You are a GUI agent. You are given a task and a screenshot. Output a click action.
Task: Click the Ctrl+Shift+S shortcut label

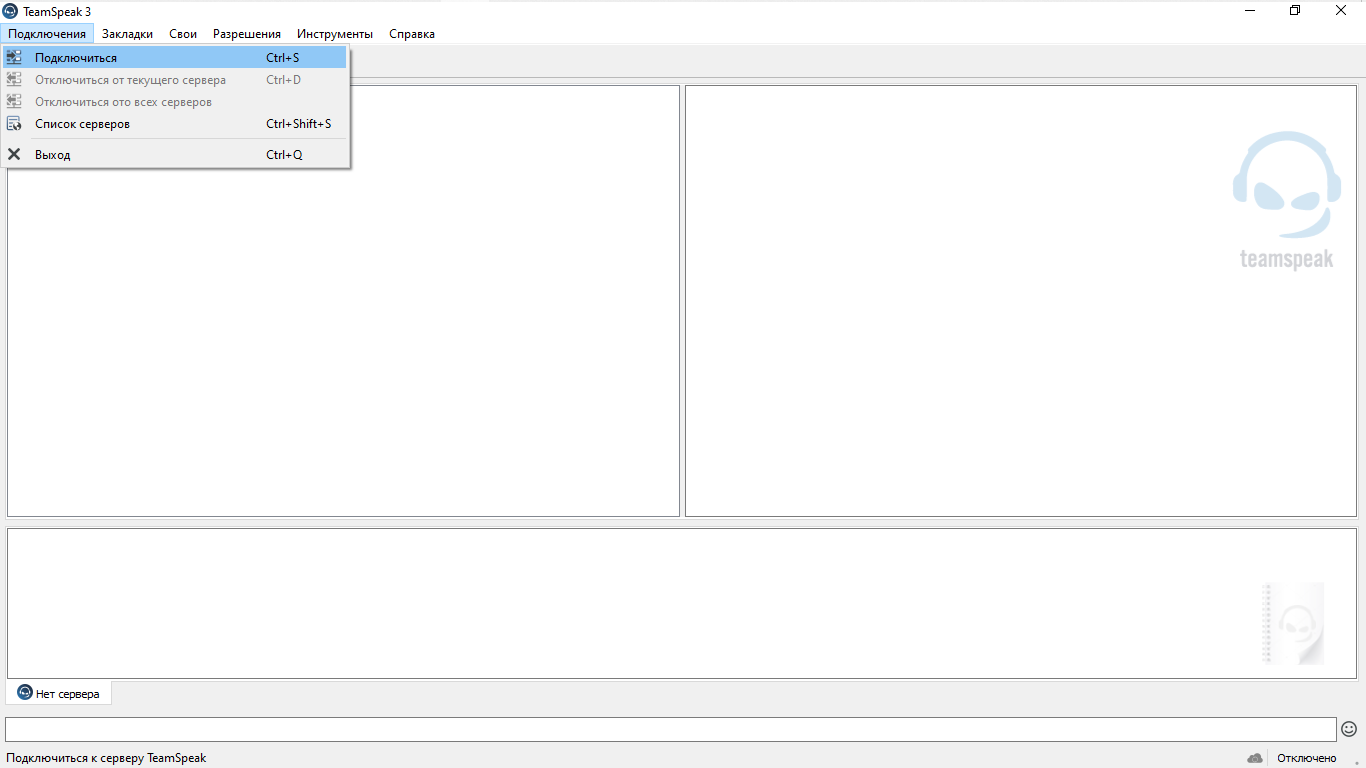(299, 124)
